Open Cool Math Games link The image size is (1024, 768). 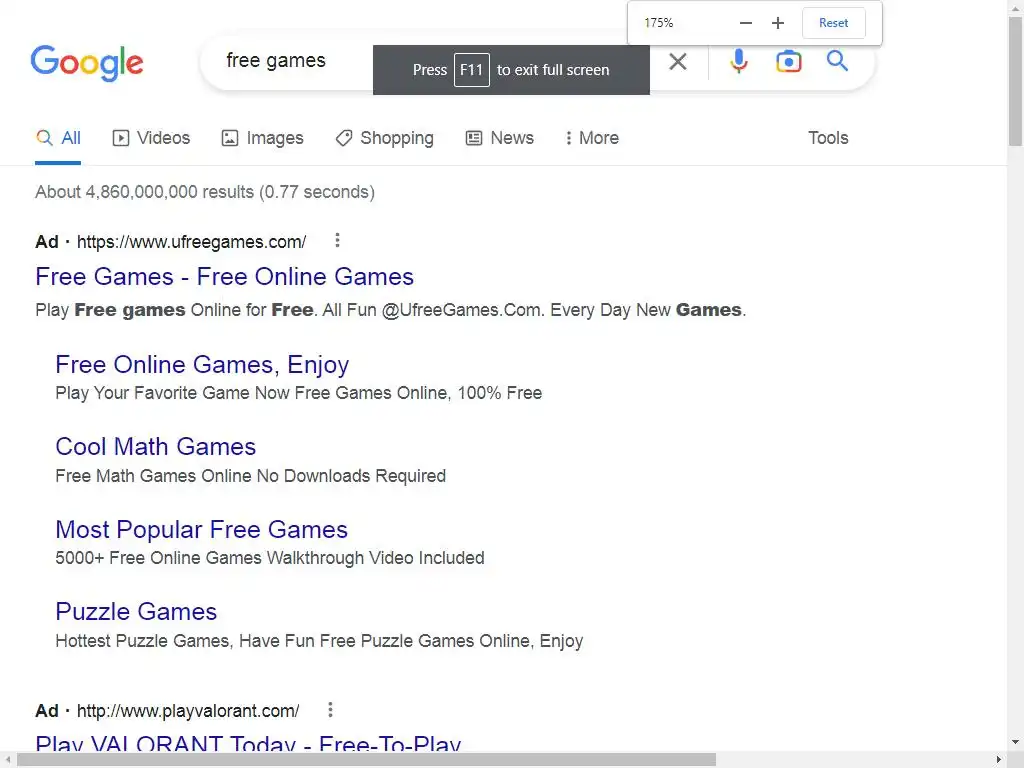pos(155,447)
